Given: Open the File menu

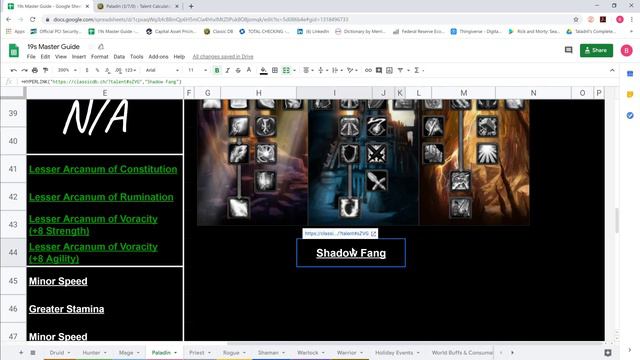Looking at the screenshot, I should pyautogui.click(x=31, y=57).
